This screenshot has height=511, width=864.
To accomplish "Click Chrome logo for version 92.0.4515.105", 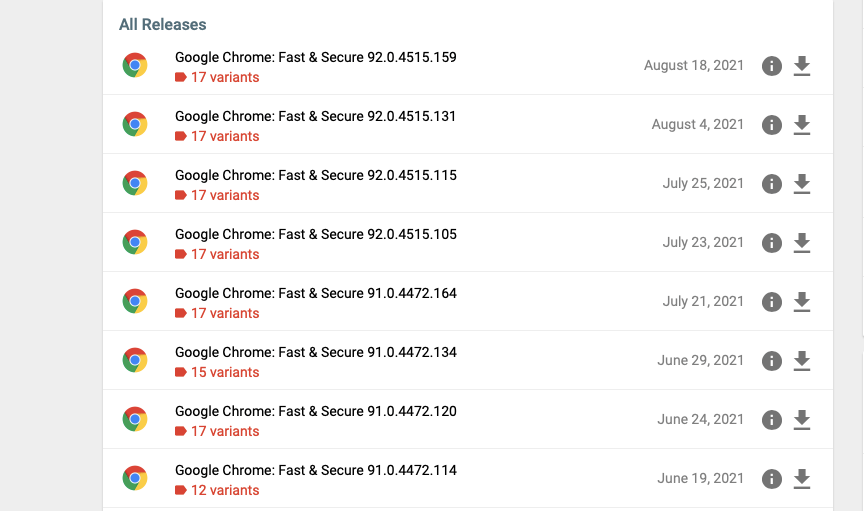I will pyautogui.click(x=135, y=242).
